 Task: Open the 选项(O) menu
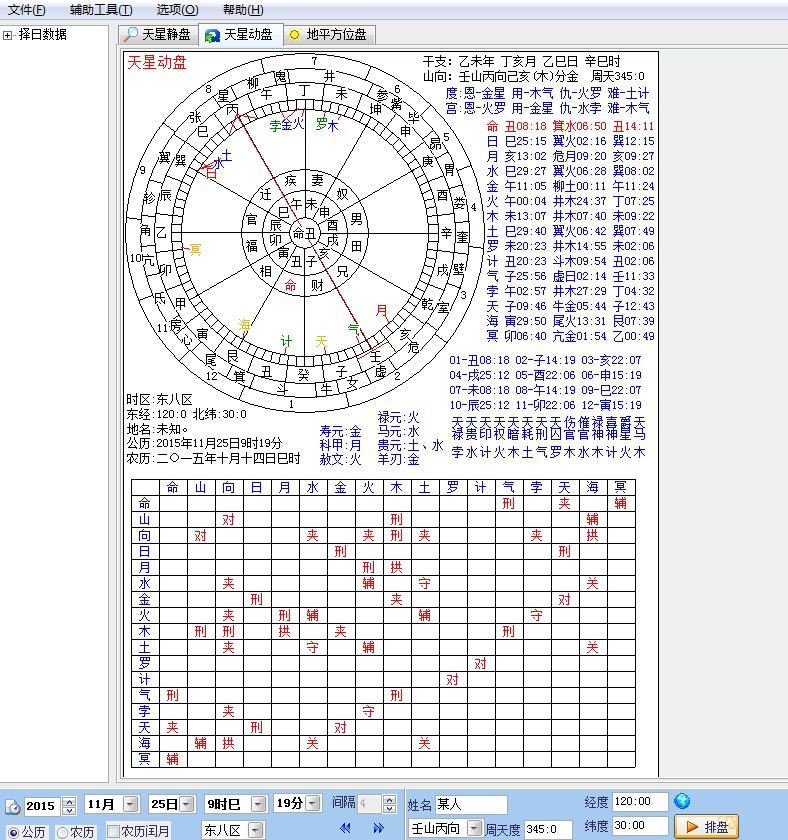tap(177, 10)
